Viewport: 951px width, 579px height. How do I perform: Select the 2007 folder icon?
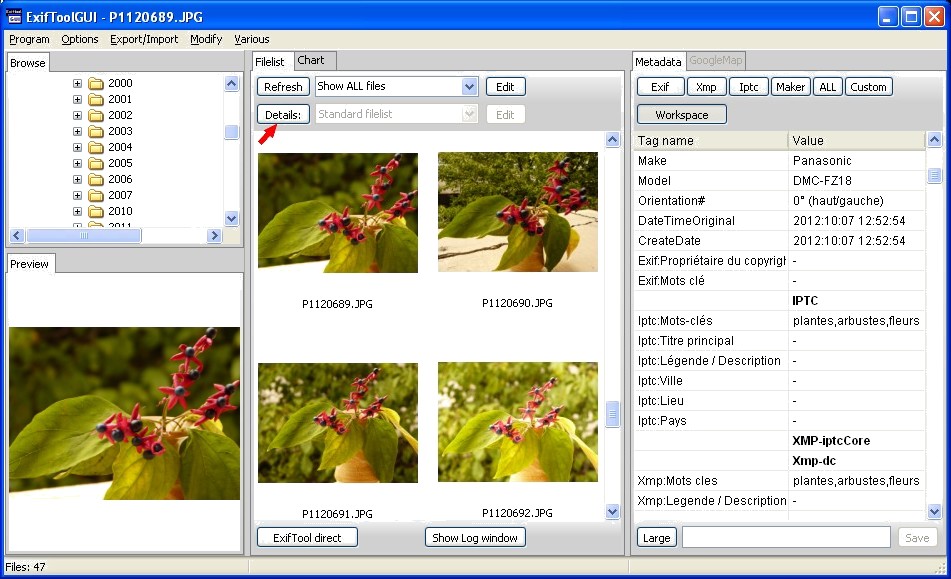[96, 195]
